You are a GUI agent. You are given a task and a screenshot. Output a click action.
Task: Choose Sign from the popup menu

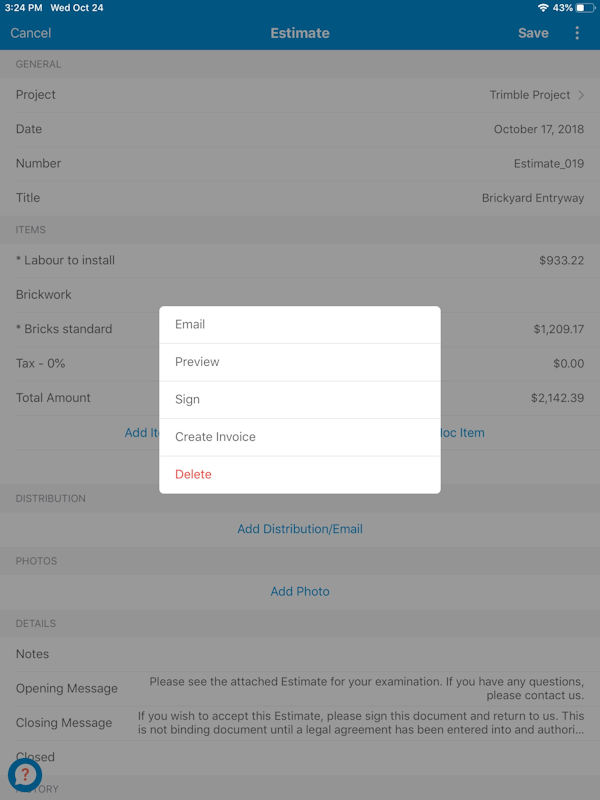(x=300, y=399)
